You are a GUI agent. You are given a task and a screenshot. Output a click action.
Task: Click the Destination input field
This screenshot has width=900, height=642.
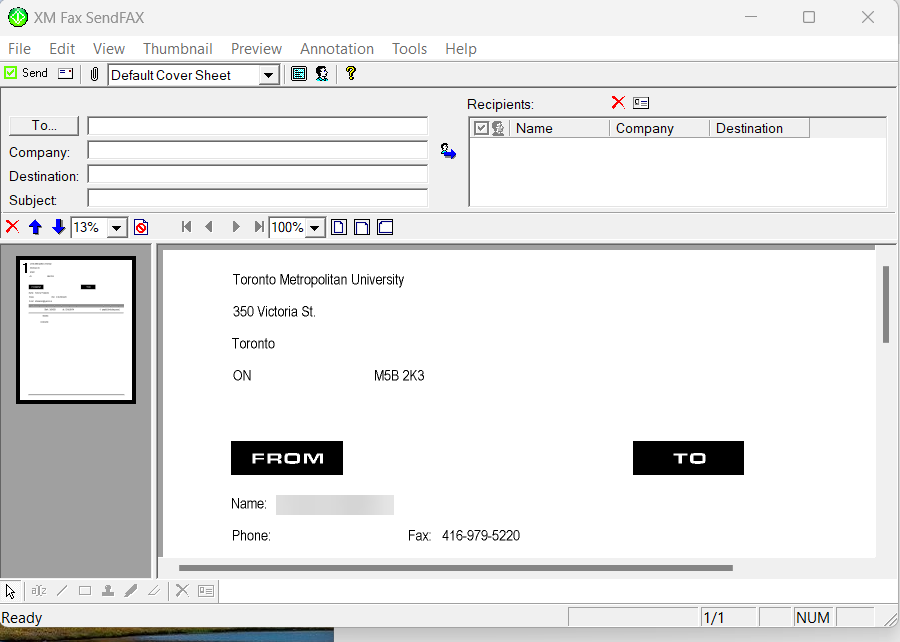coord(258,174)
